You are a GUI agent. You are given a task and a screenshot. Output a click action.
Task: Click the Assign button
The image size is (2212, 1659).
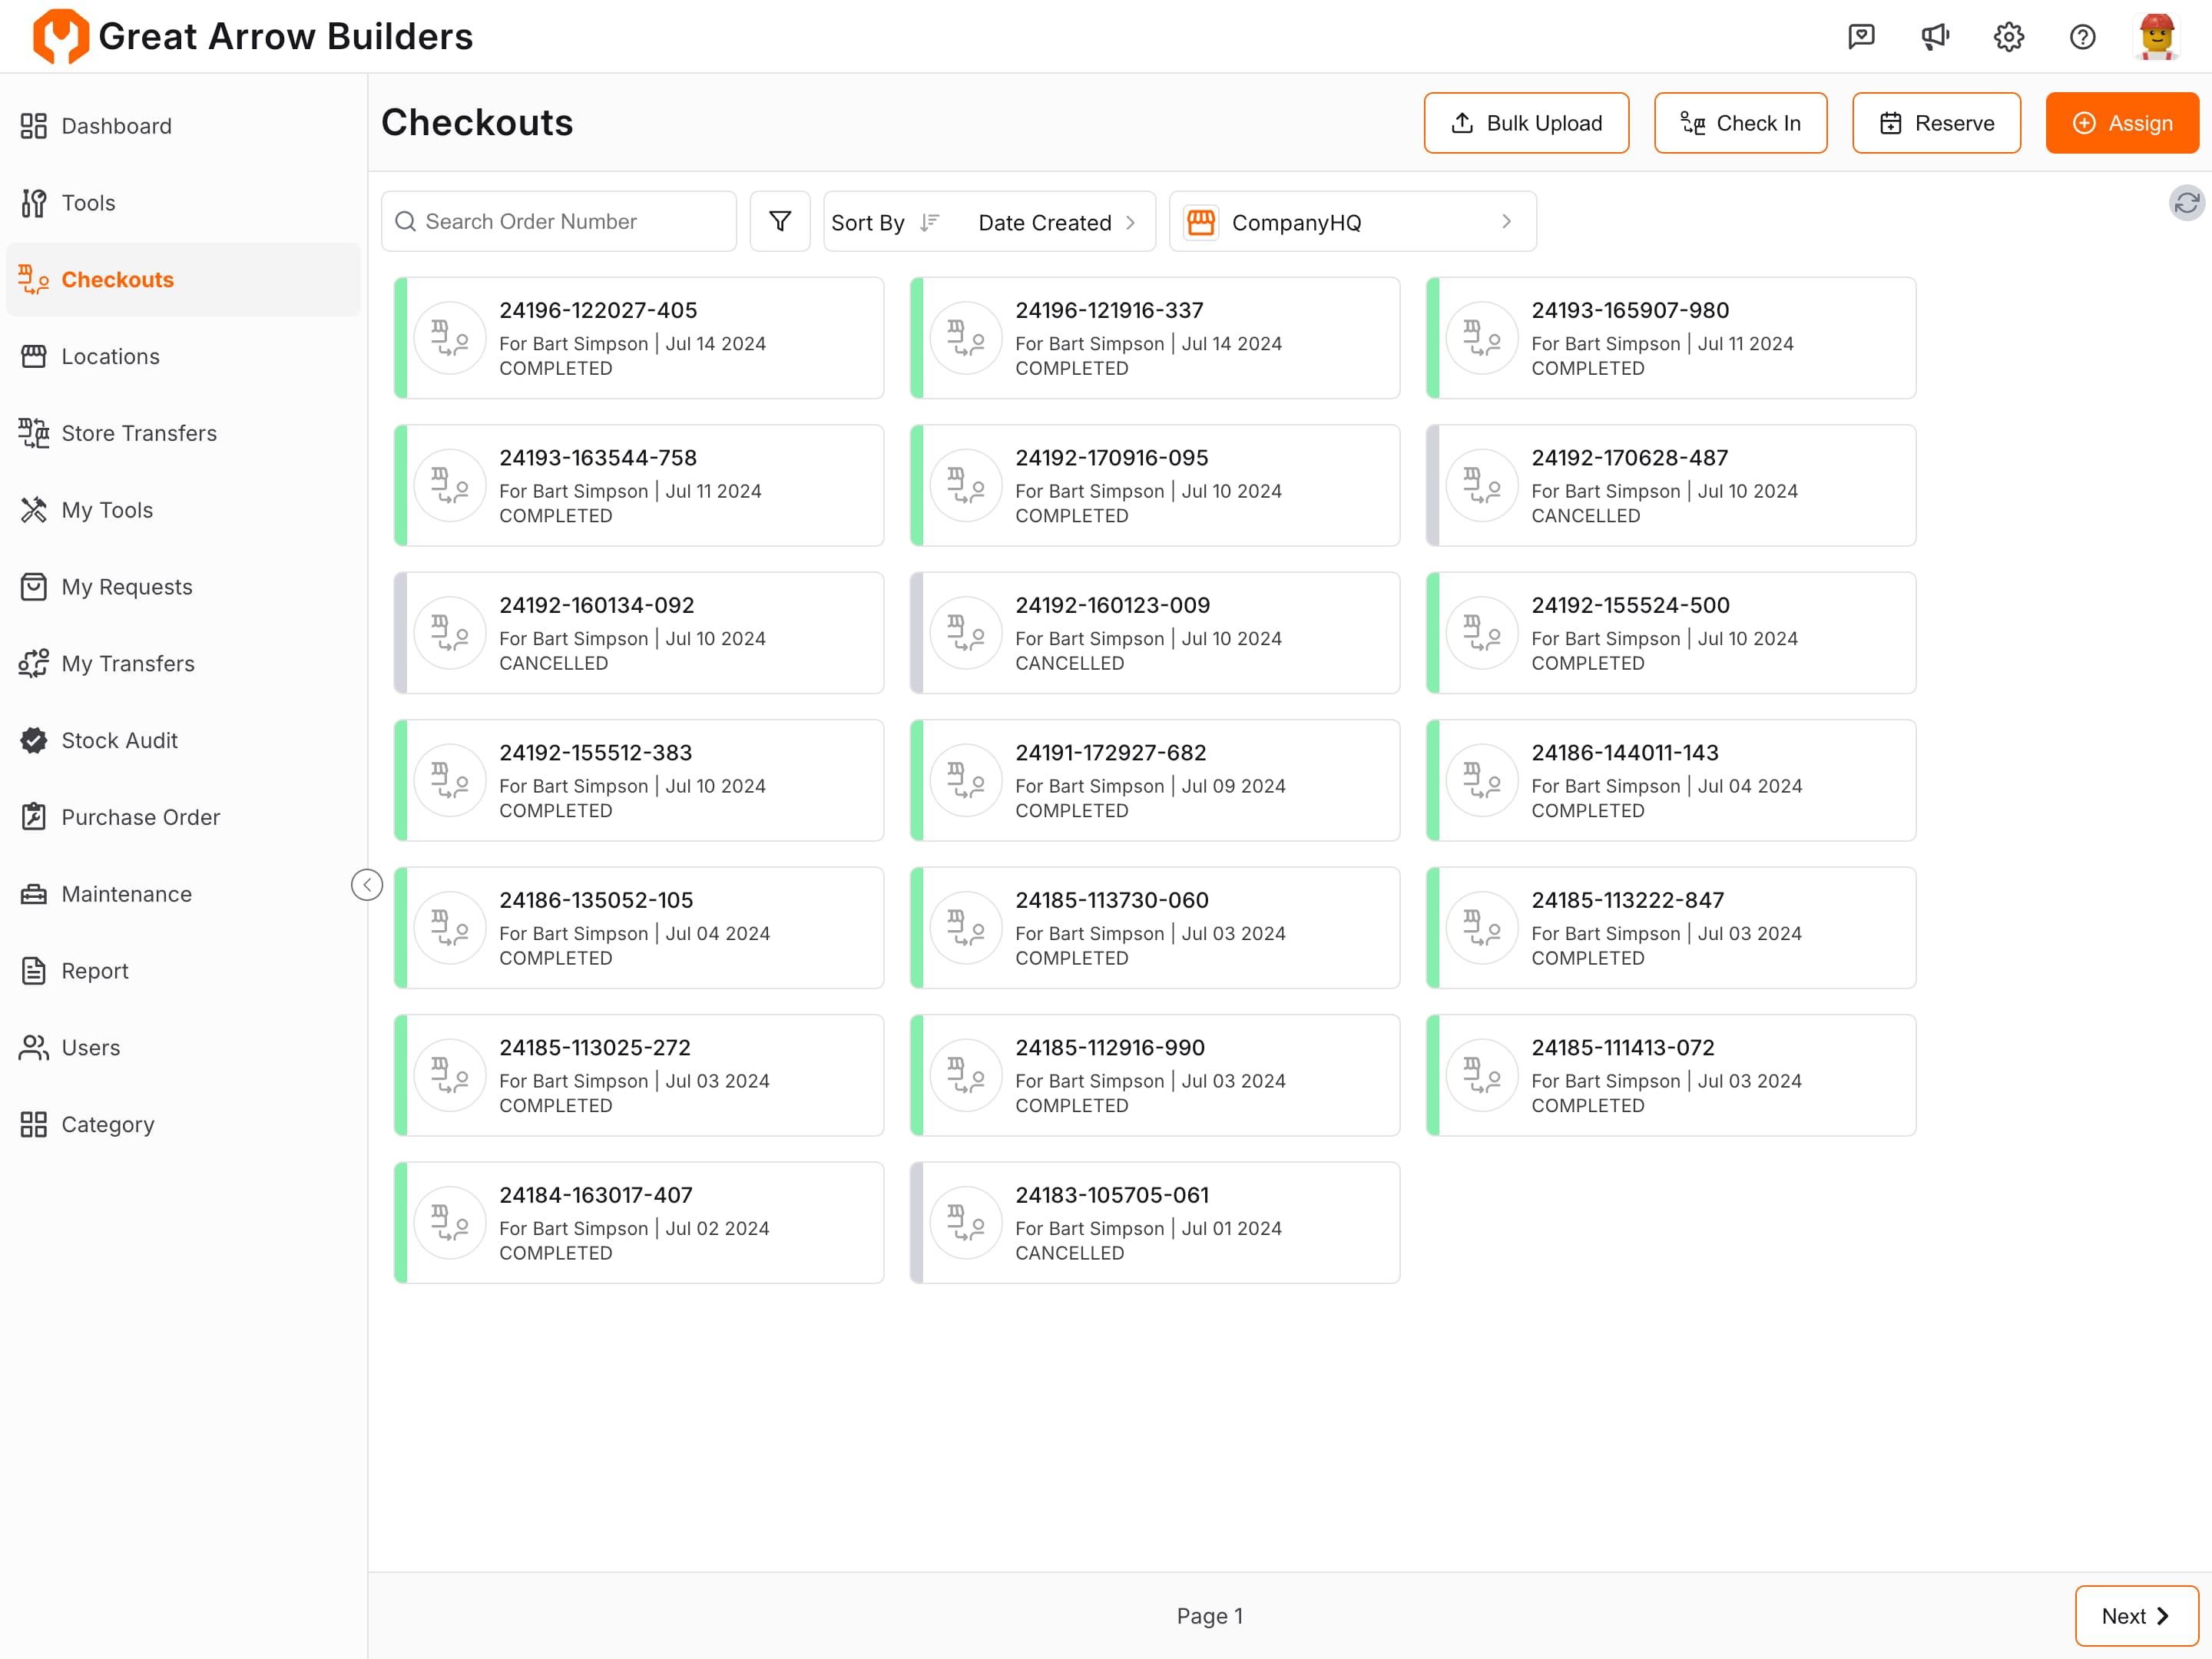coord(2121,123)
